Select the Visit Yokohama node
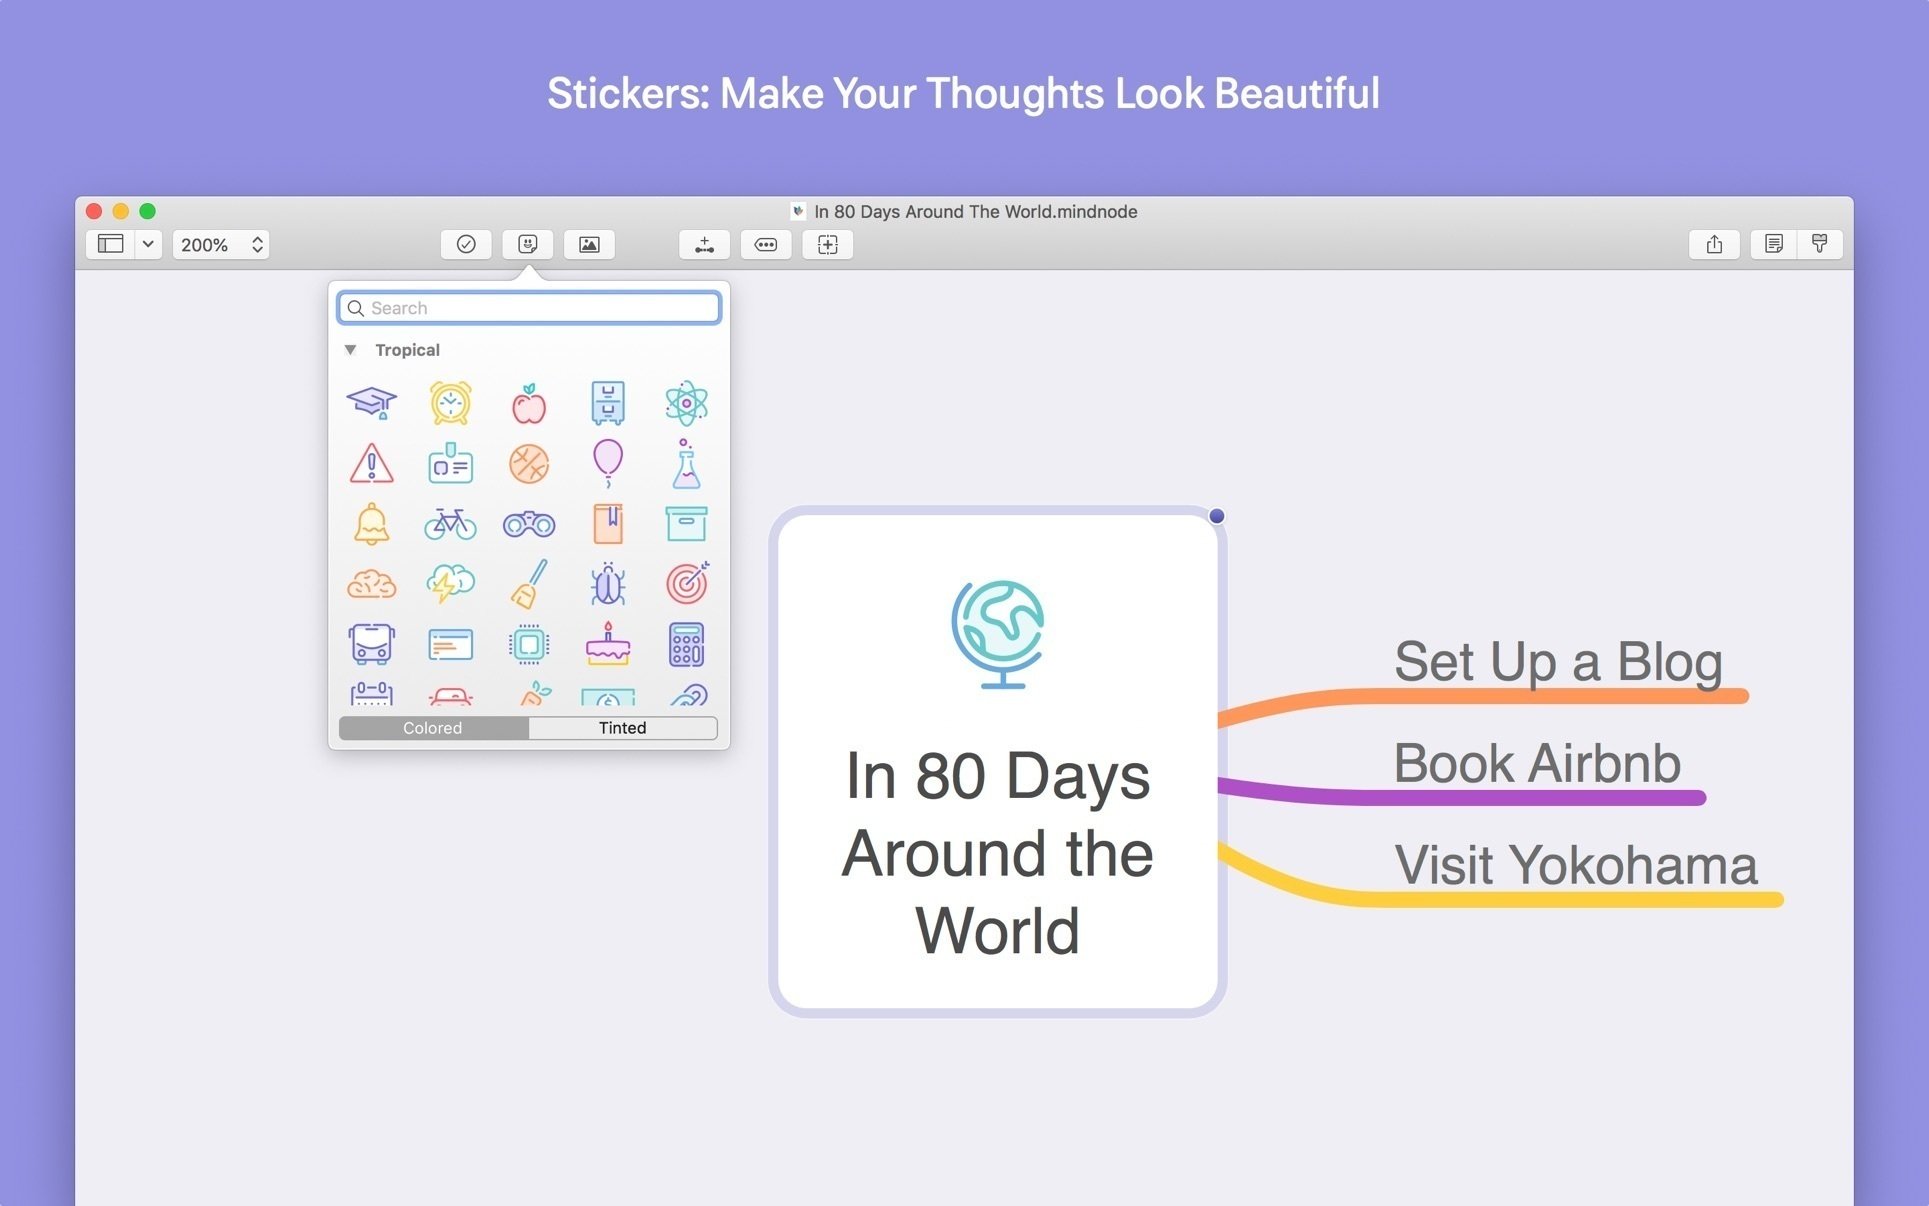This screenshot has height=1206, width=1929. click(x=1574, y=865)
